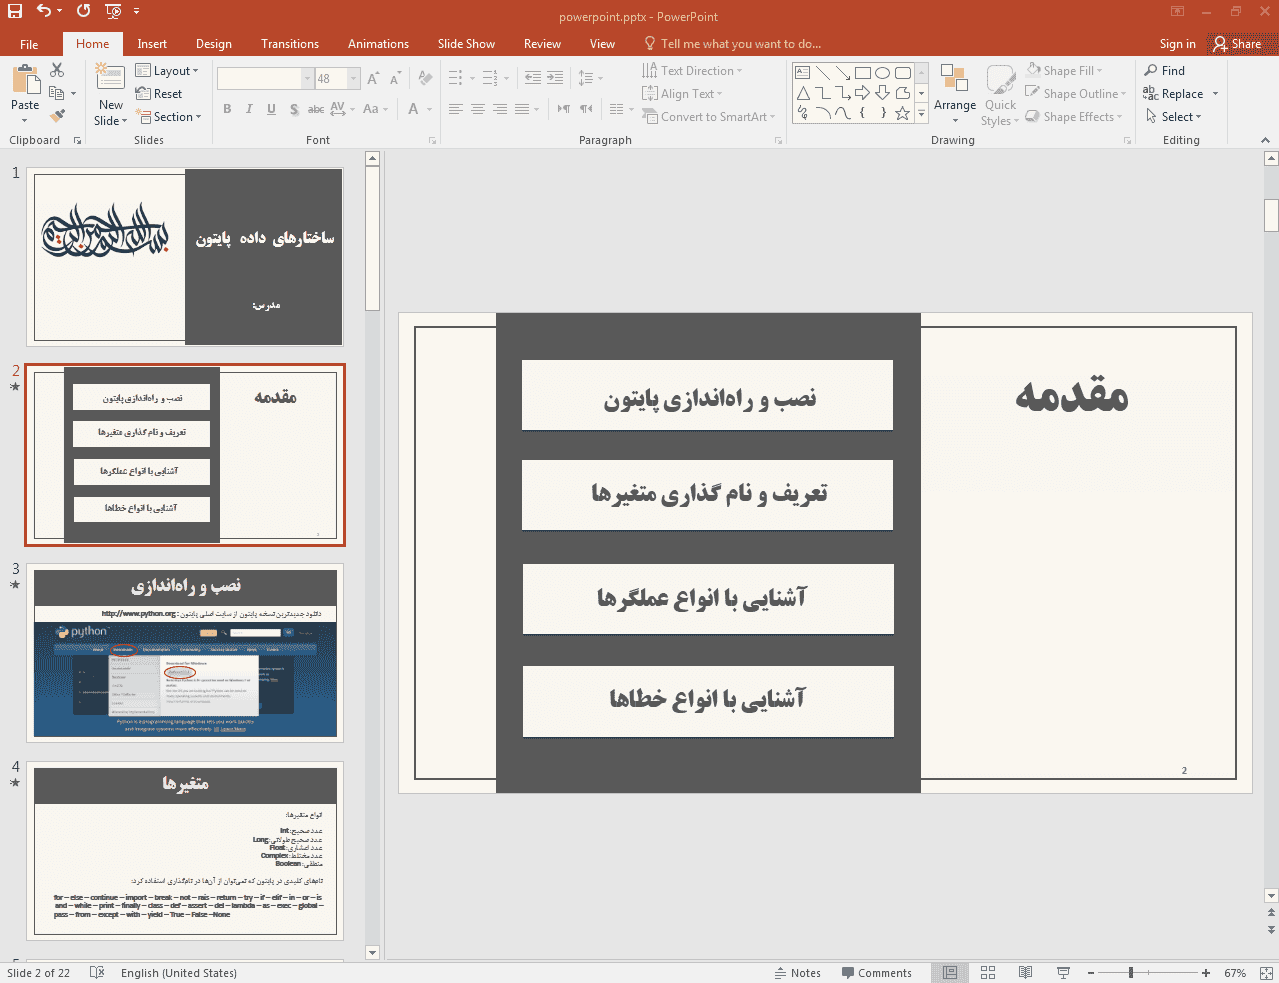Open the Animations tab
This screenshot has width=1279, height=983.
coord(378,44)
